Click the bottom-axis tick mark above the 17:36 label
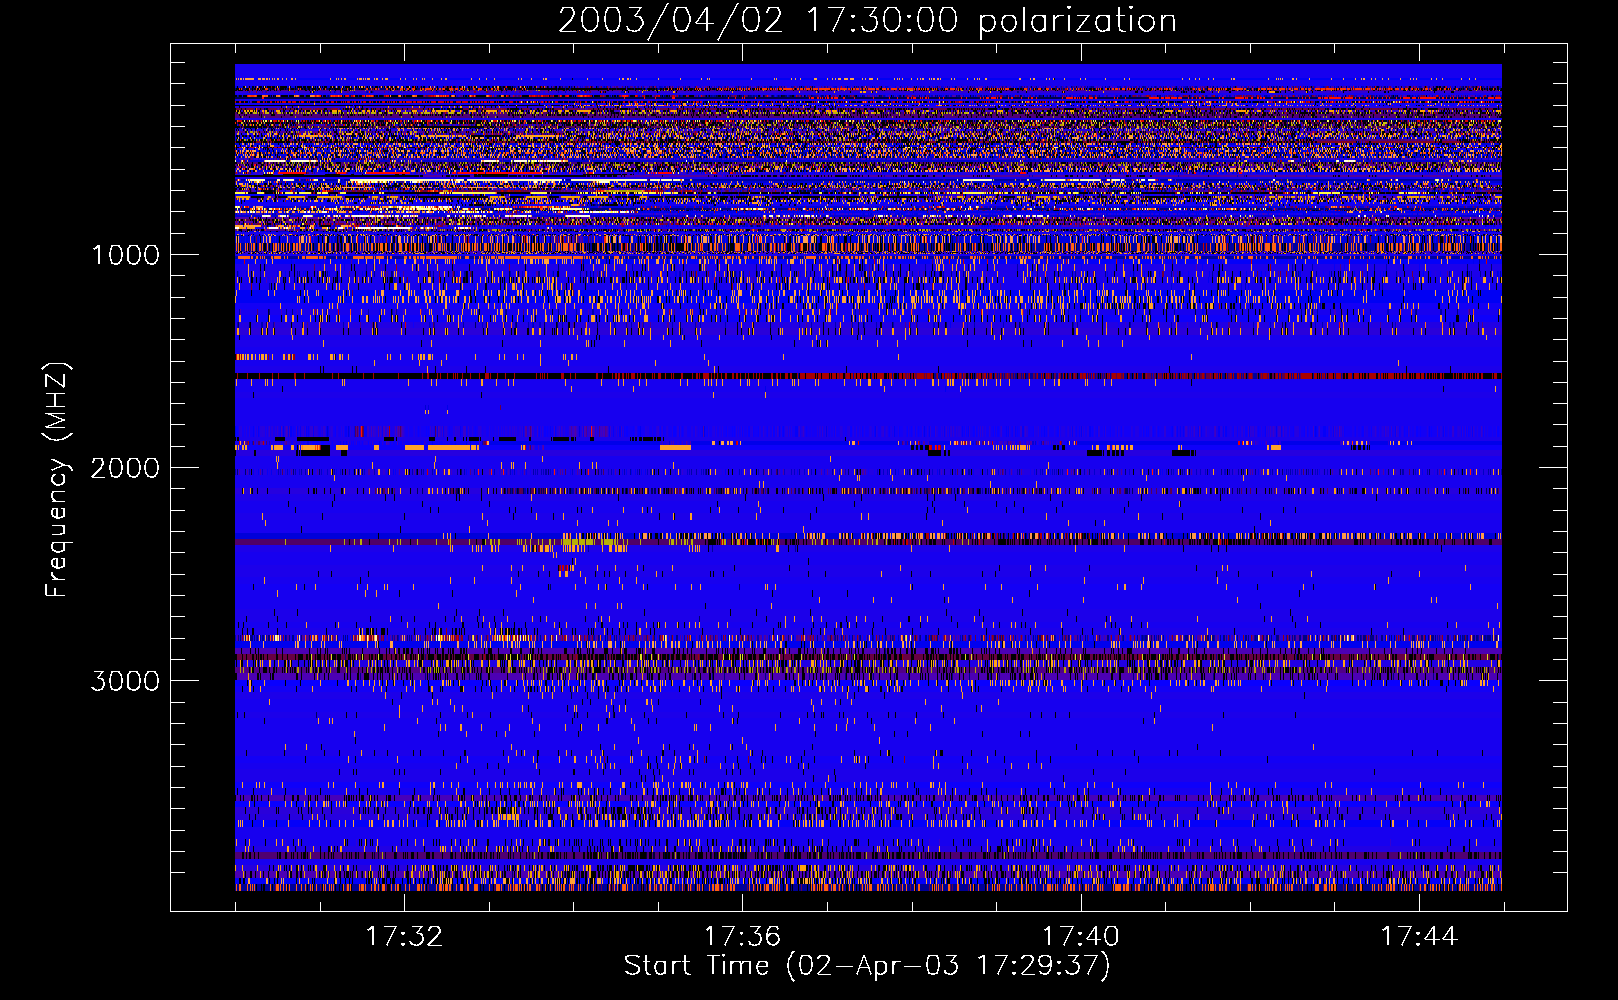Screen dimensions: 1618x1000 742,903
